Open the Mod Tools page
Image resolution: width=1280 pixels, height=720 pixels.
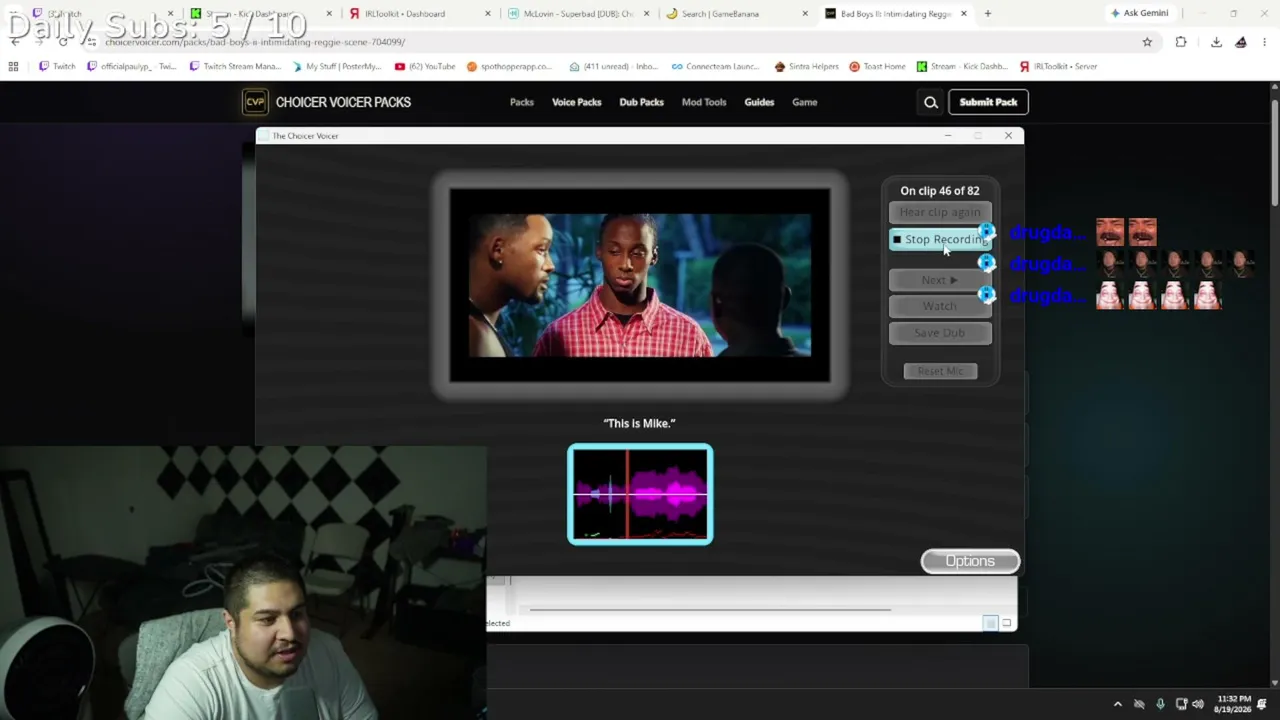704,102
